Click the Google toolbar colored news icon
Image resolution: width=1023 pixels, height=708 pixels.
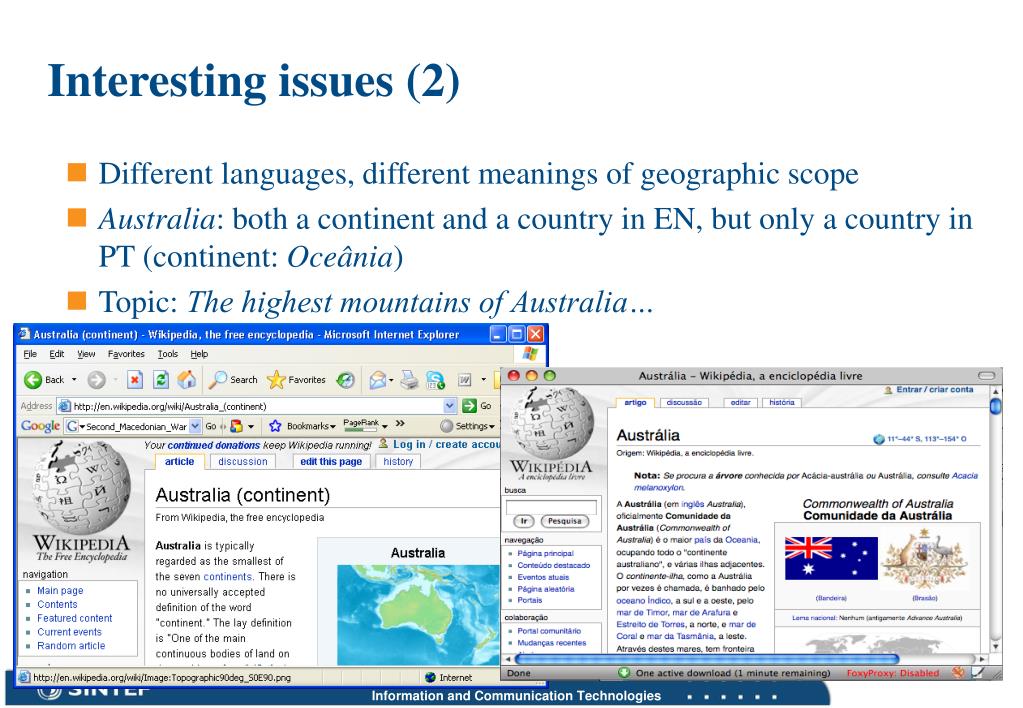(236, 426)
